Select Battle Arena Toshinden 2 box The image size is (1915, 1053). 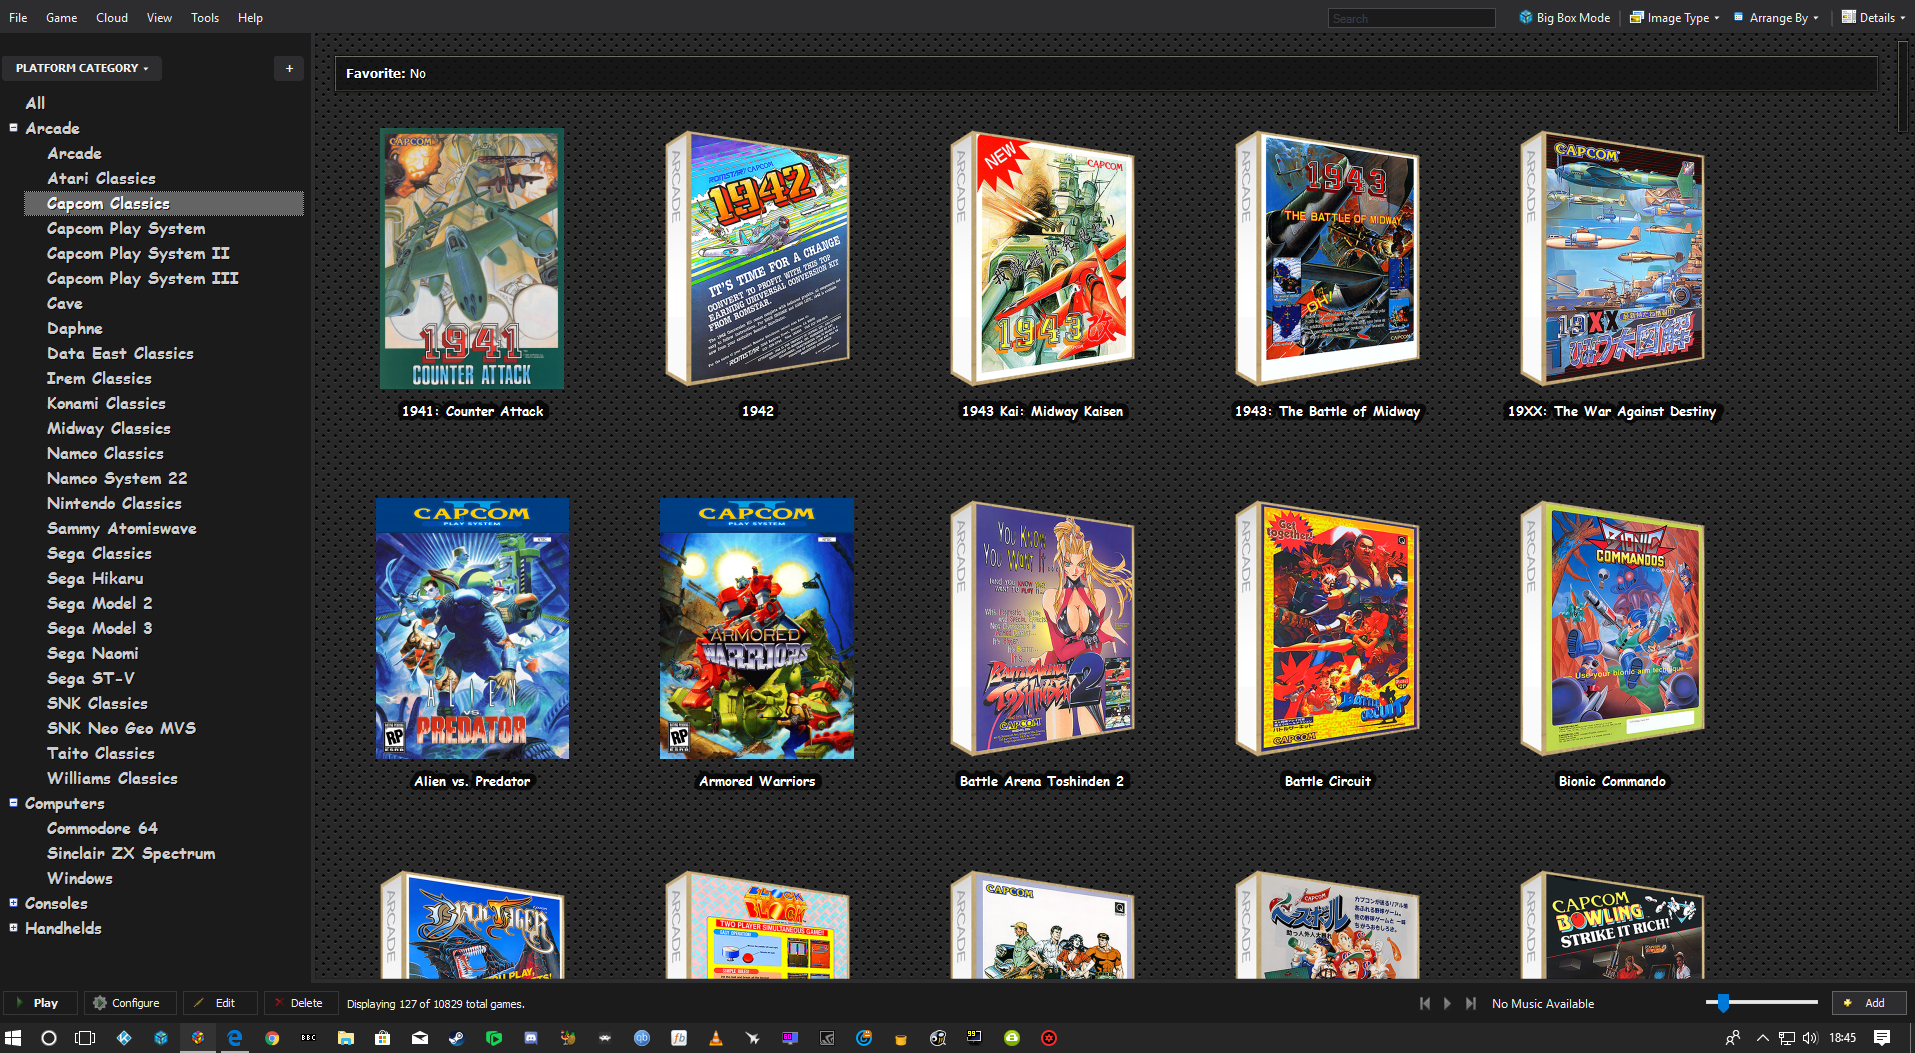click(1042, 628)
